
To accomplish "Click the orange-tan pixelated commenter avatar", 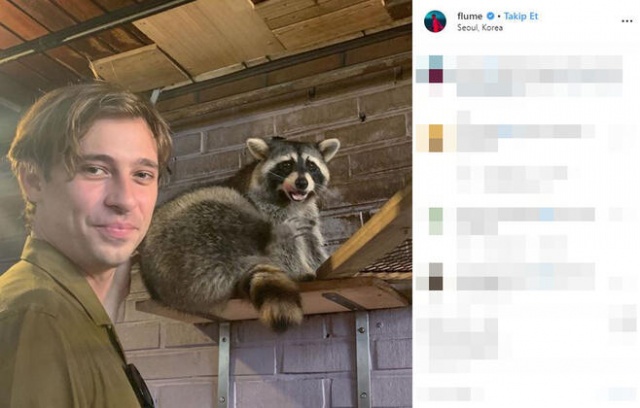I will point(436,138).
